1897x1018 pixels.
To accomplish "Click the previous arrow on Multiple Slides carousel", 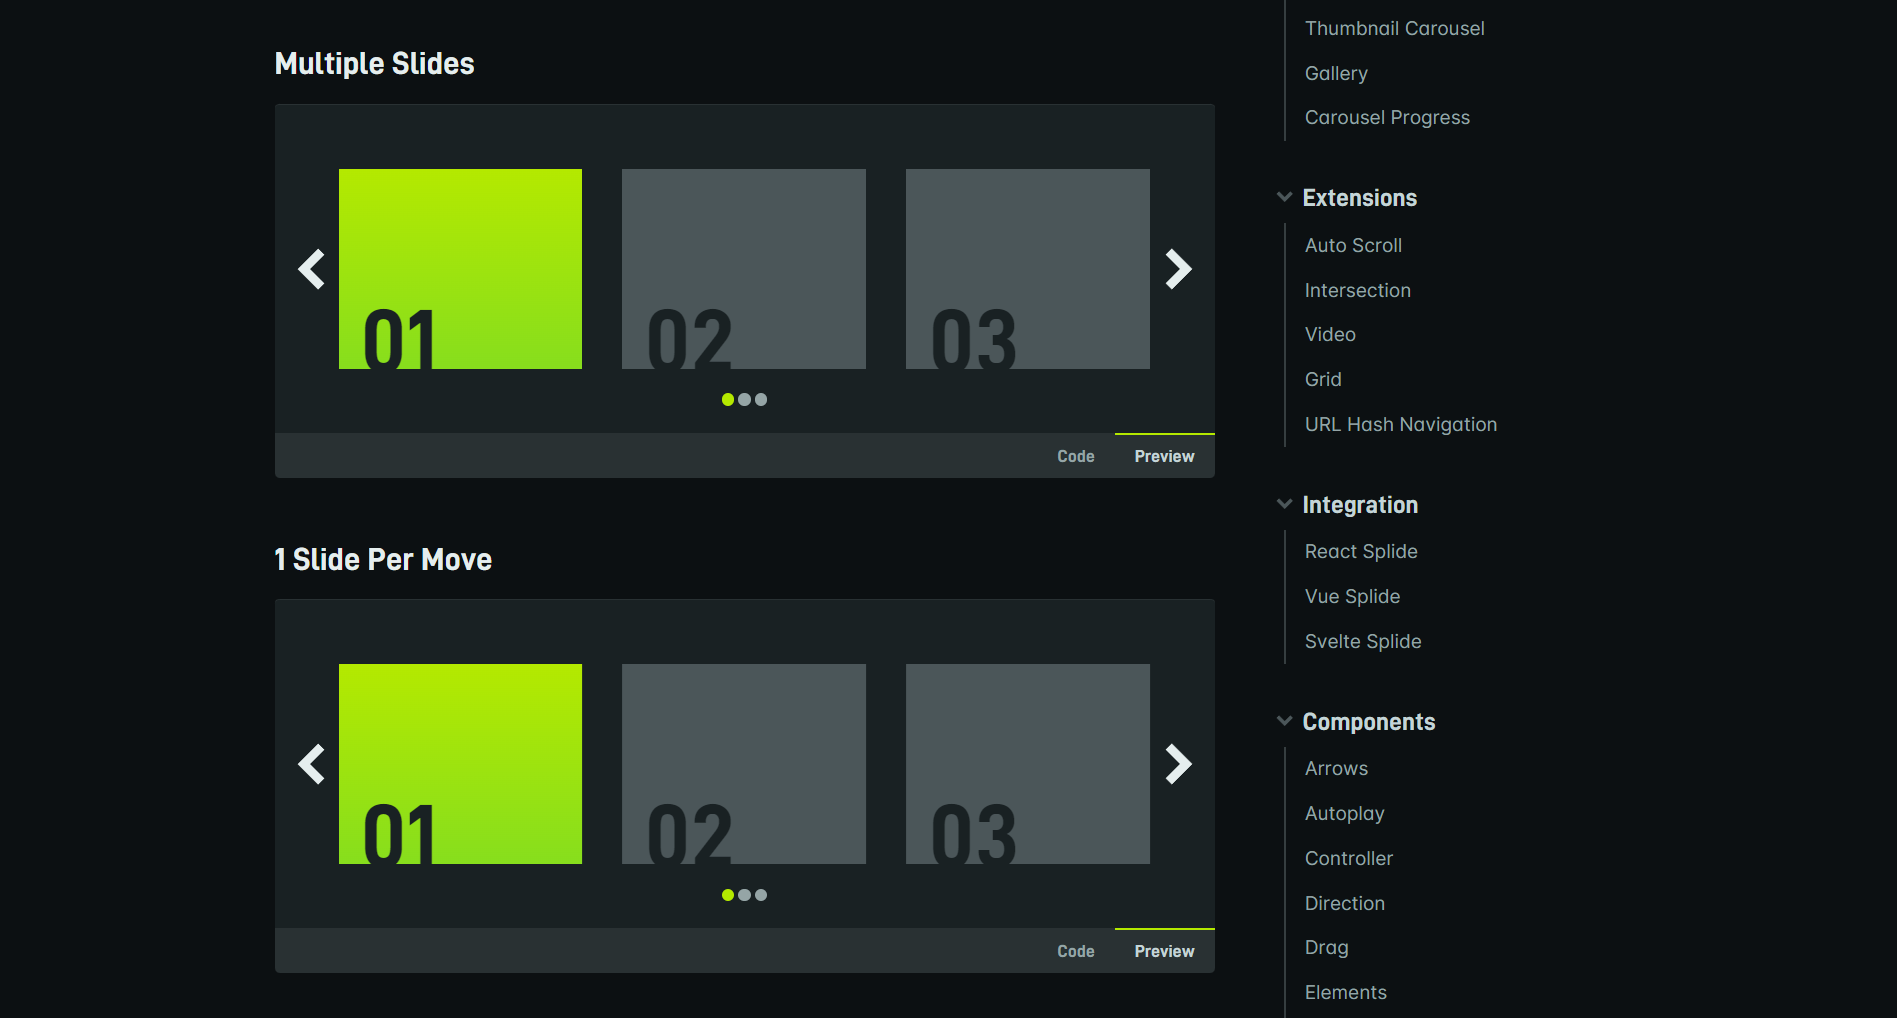I will tap(311, 269).
